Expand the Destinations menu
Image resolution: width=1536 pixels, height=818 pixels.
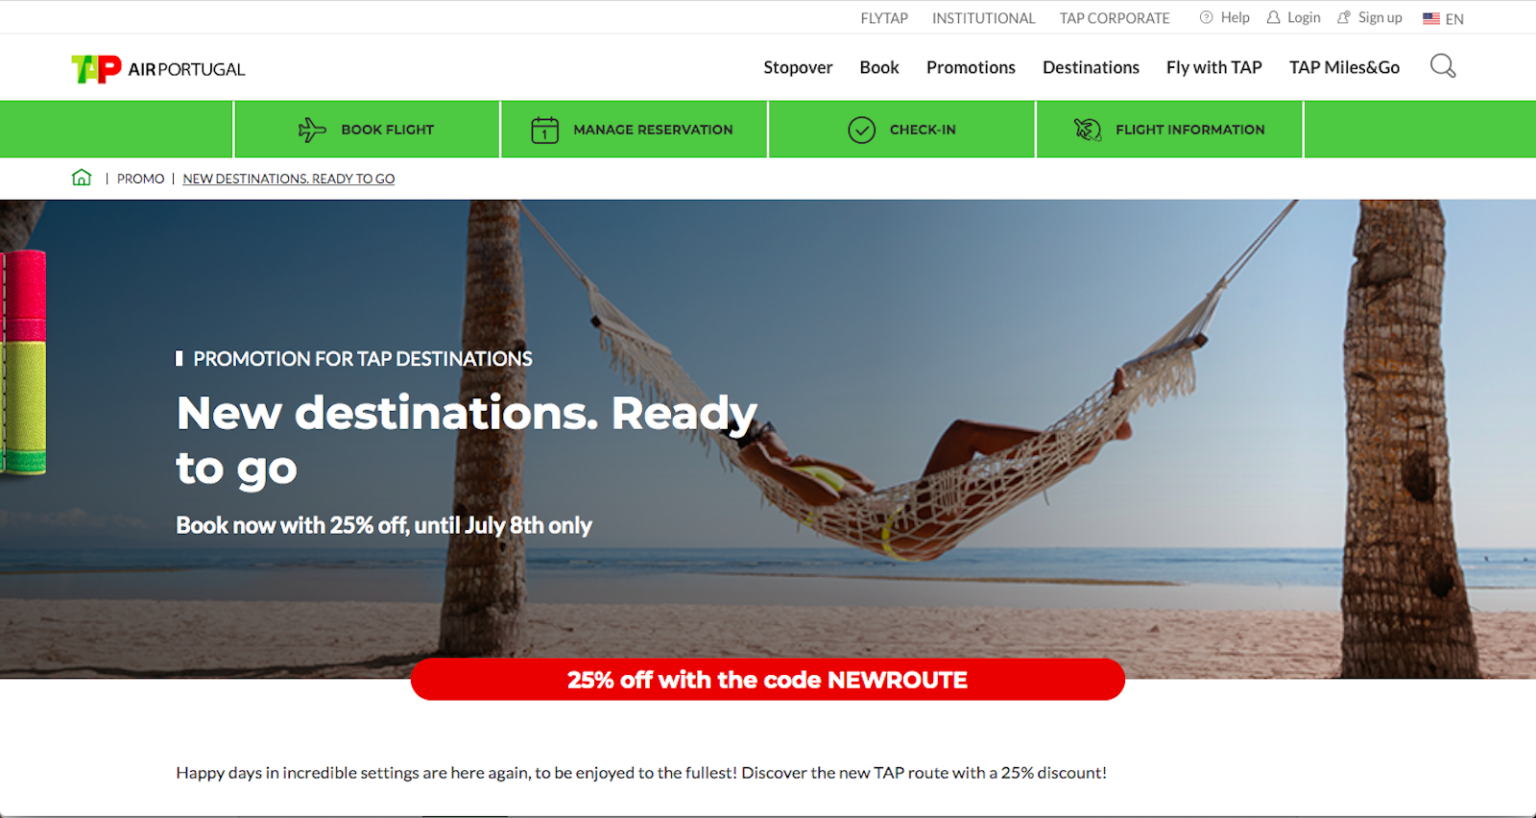(x=1091, y=67)
